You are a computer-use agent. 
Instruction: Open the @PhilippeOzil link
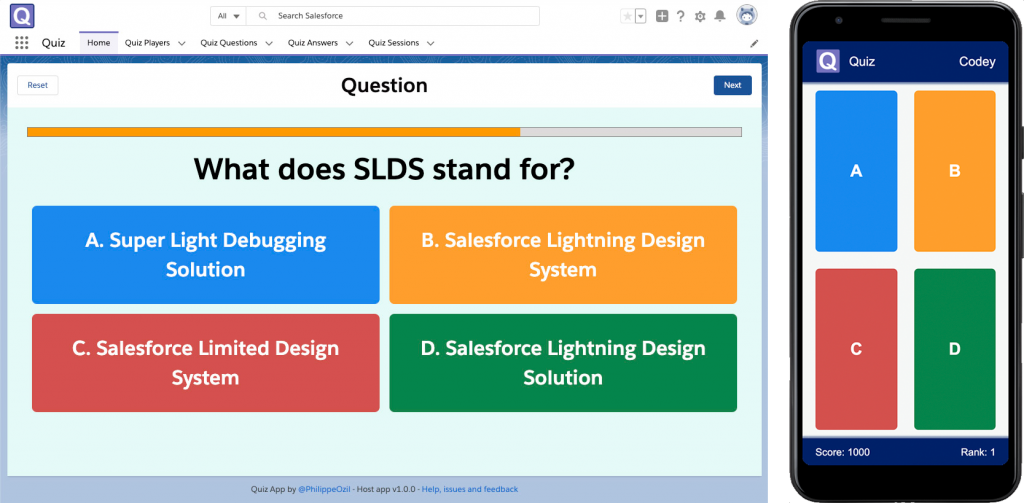click(324, 489)
